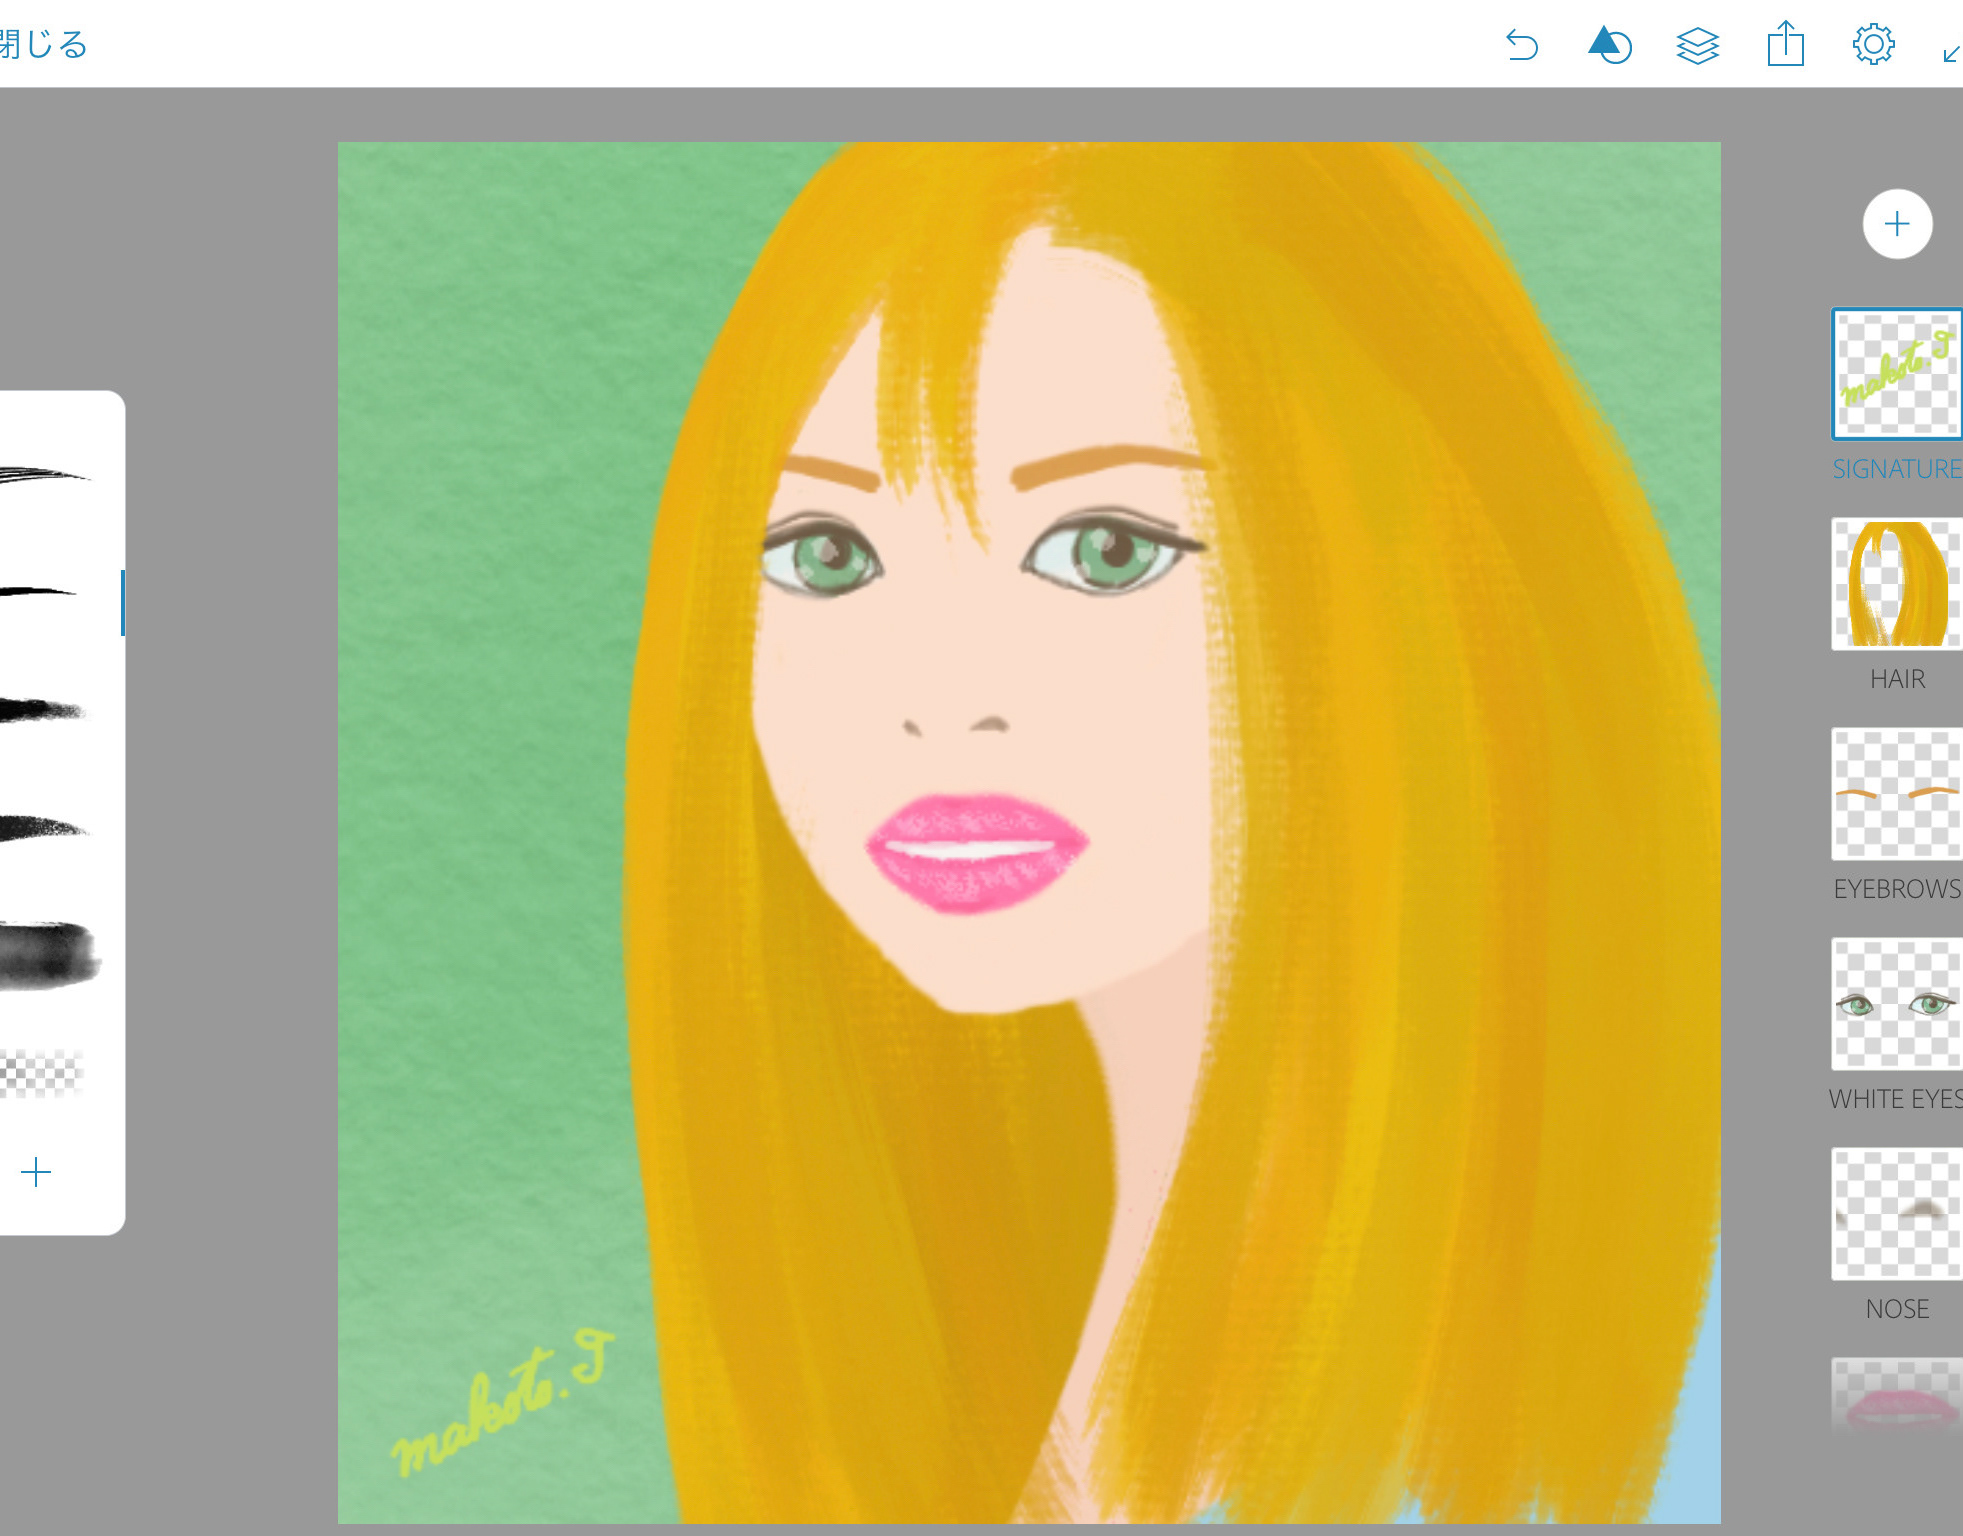Choose the third ink marker brush
Image resolution: width=1963 pixels, height=1536 pixels.
tap(42, 710)
